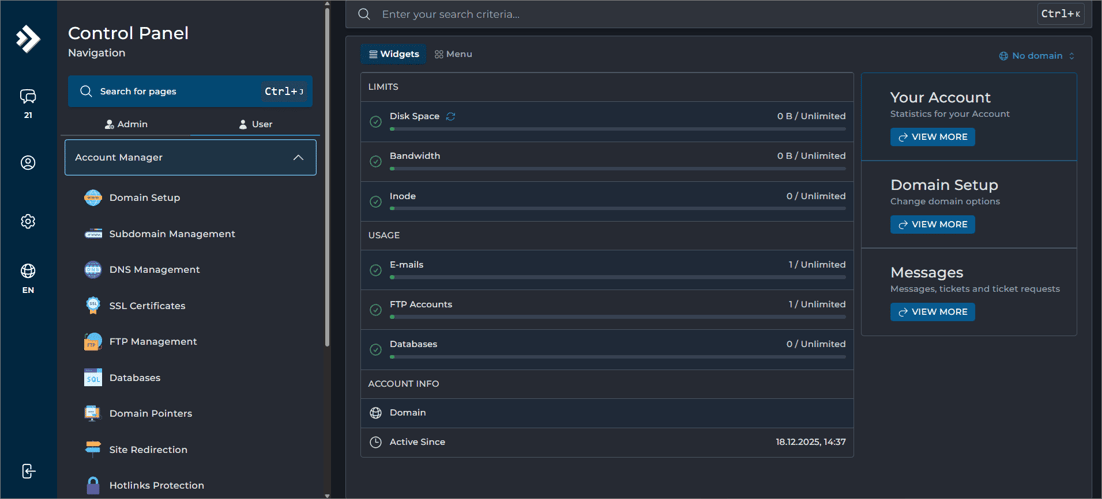Click the globe language icon
1102x499 pixels.
click(28, 271)
